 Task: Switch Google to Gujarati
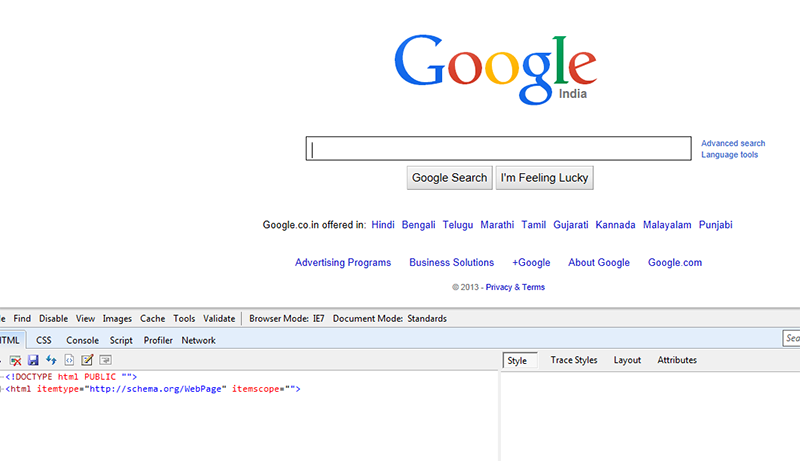pyautogui.click(x=570, y=225)
